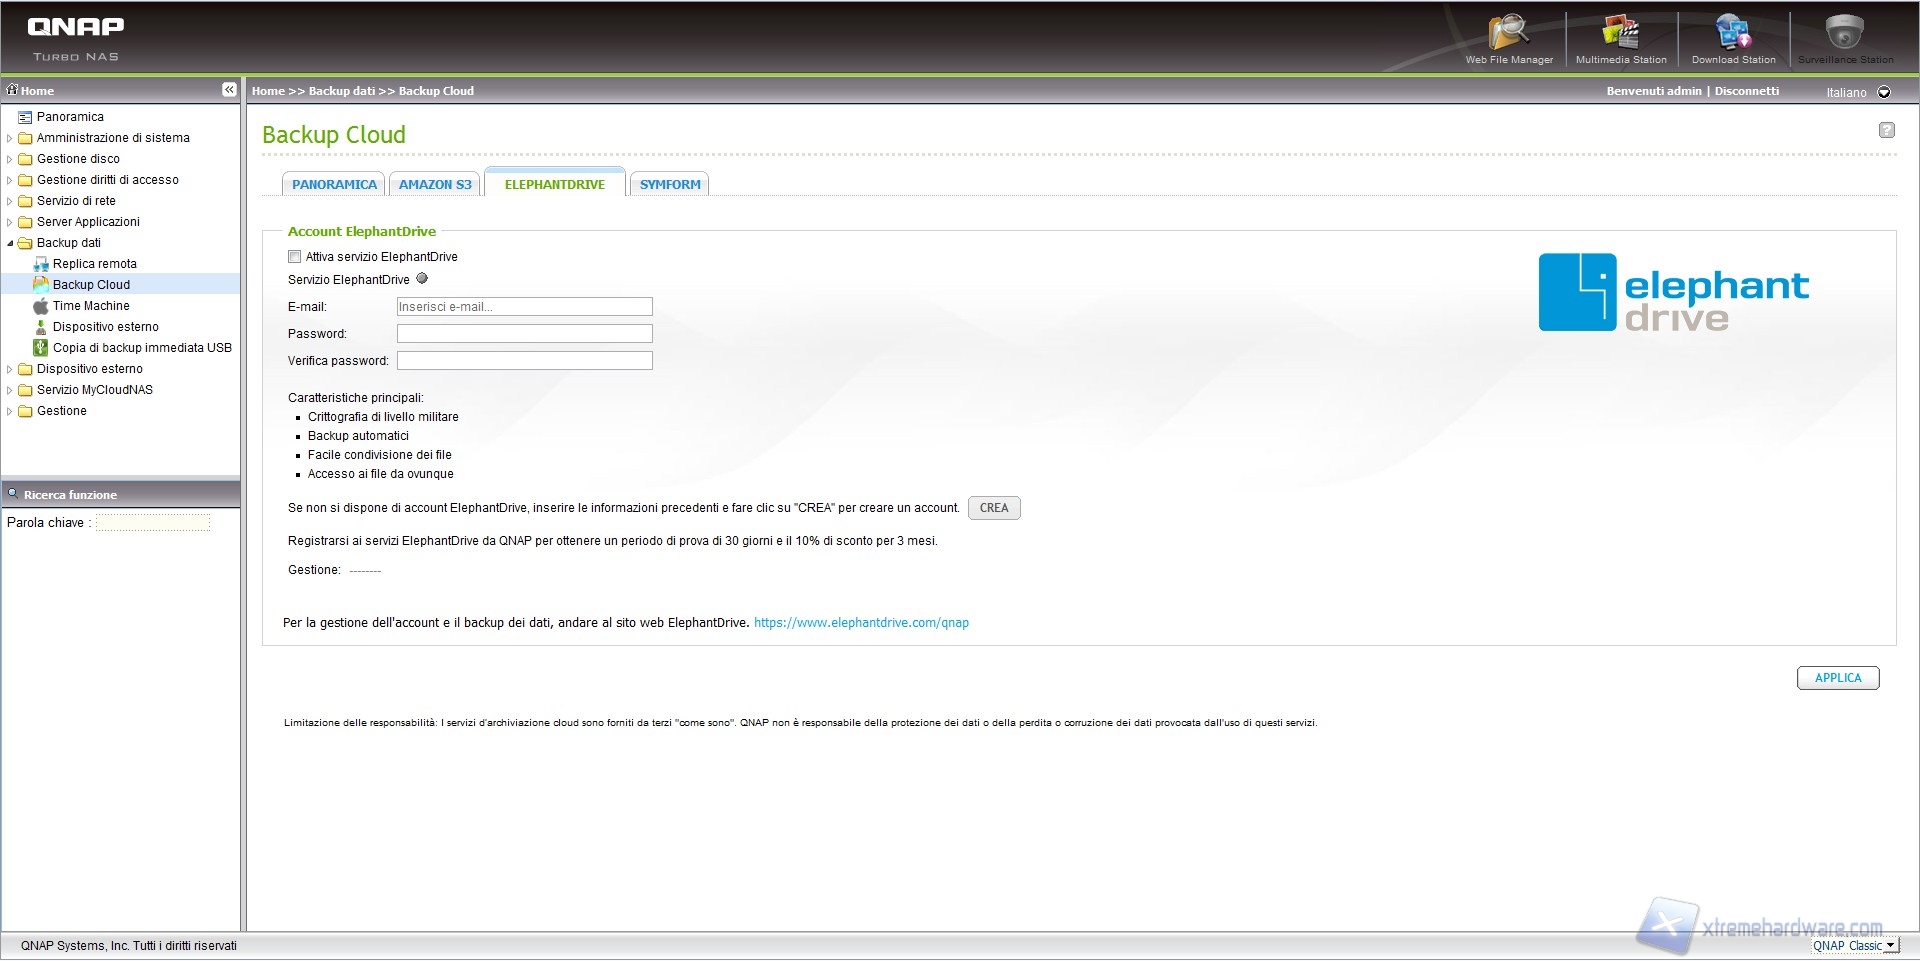Open the Italiano language dropdown

tap(1884, 92)
